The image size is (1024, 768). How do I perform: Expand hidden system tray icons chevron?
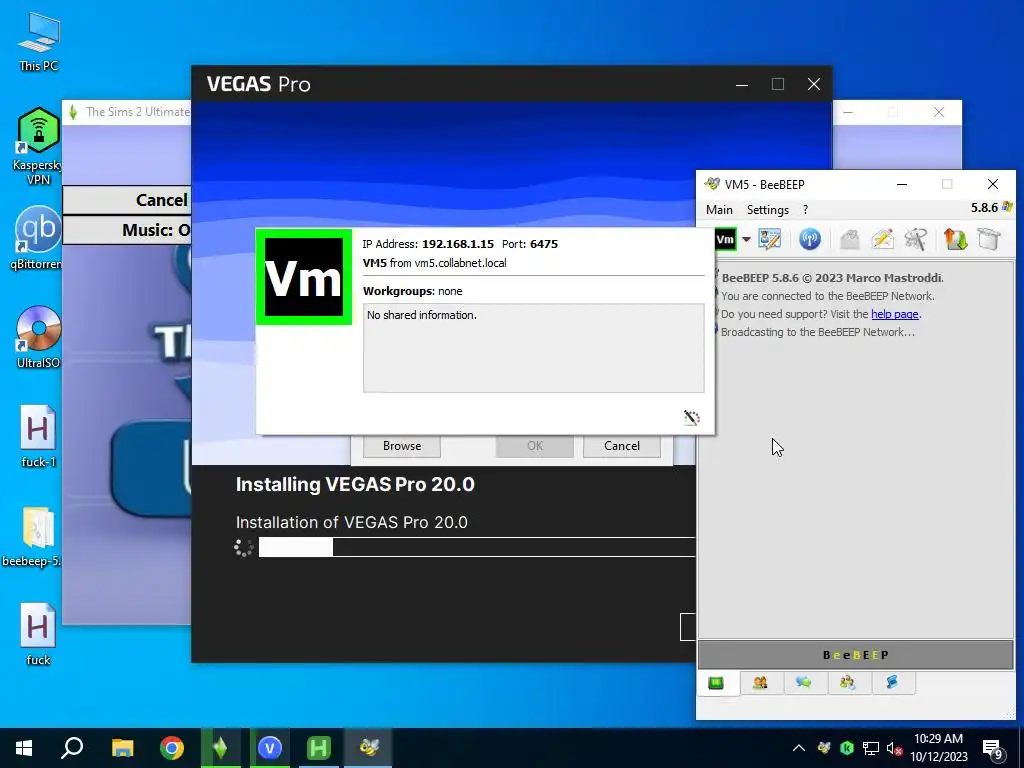[x=799, y=748]
